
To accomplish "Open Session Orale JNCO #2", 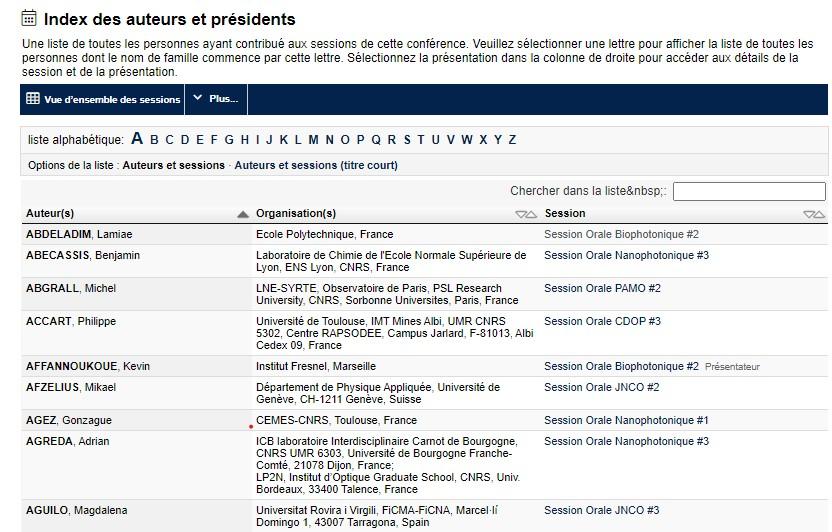I will pyautogui.click(x=601, y=387).
